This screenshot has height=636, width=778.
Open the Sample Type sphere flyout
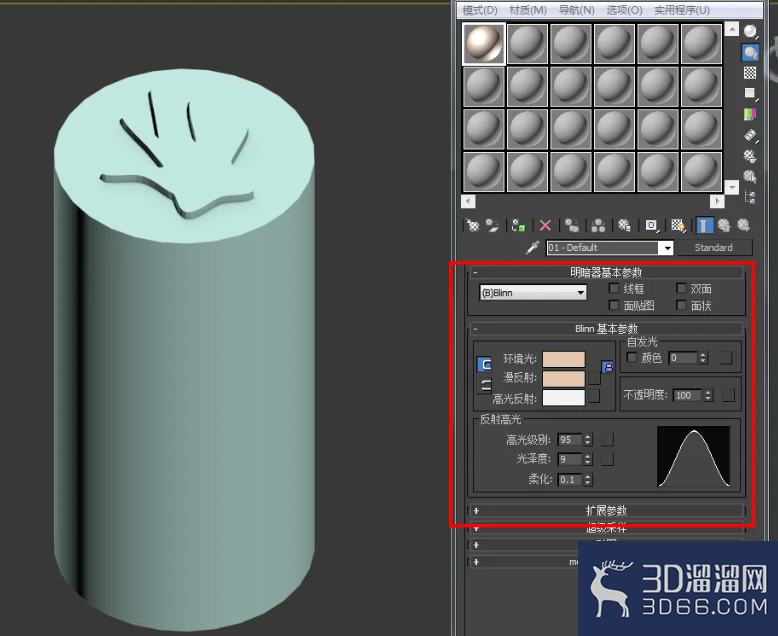click(x=750, y=32)
